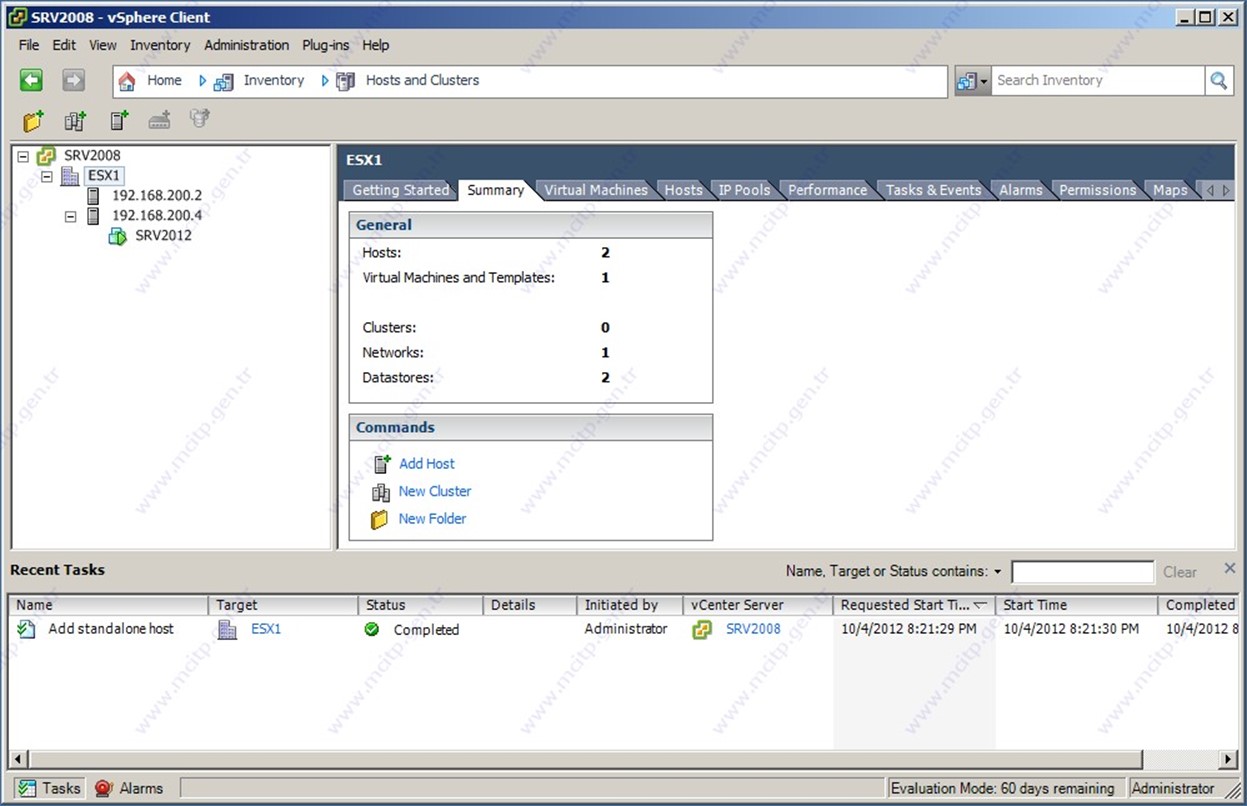
Task: Click Recent Tasks horizontal scrollbar right arrow
Action: coord(1229,759)
